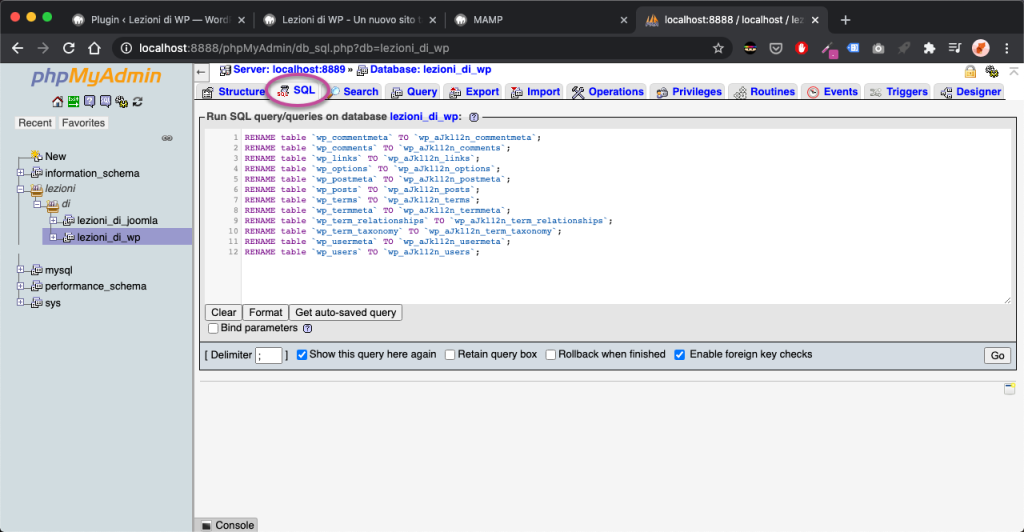Click the page-related padlock icon at top right
This screenshot has height=532, width=1024.
tap(970, 71)
